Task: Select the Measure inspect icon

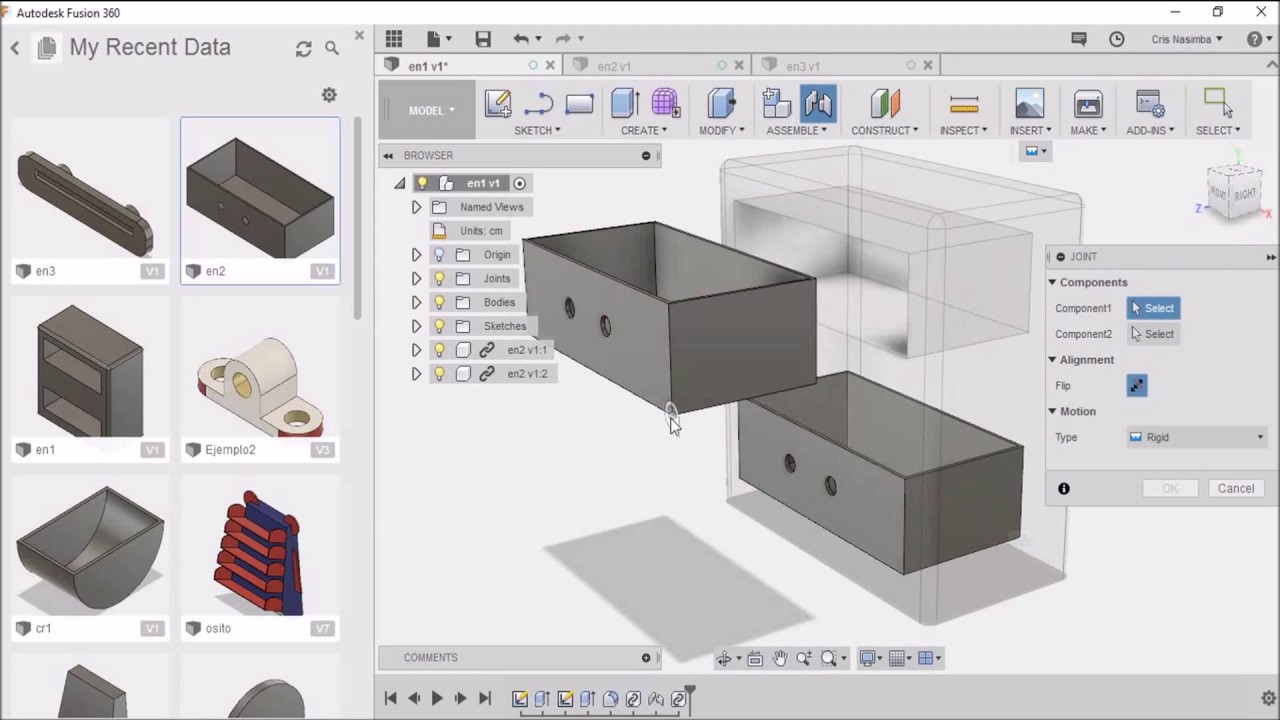Action: (963, 104)
